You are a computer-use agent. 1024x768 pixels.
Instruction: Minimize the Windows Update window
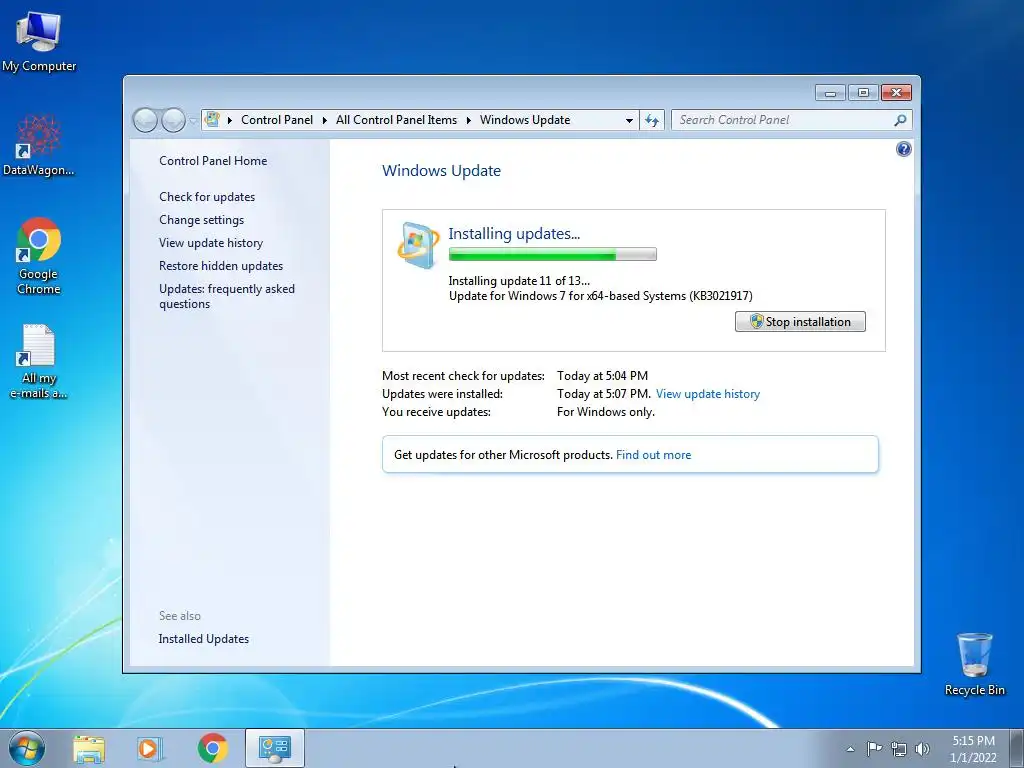coord(830,93)
